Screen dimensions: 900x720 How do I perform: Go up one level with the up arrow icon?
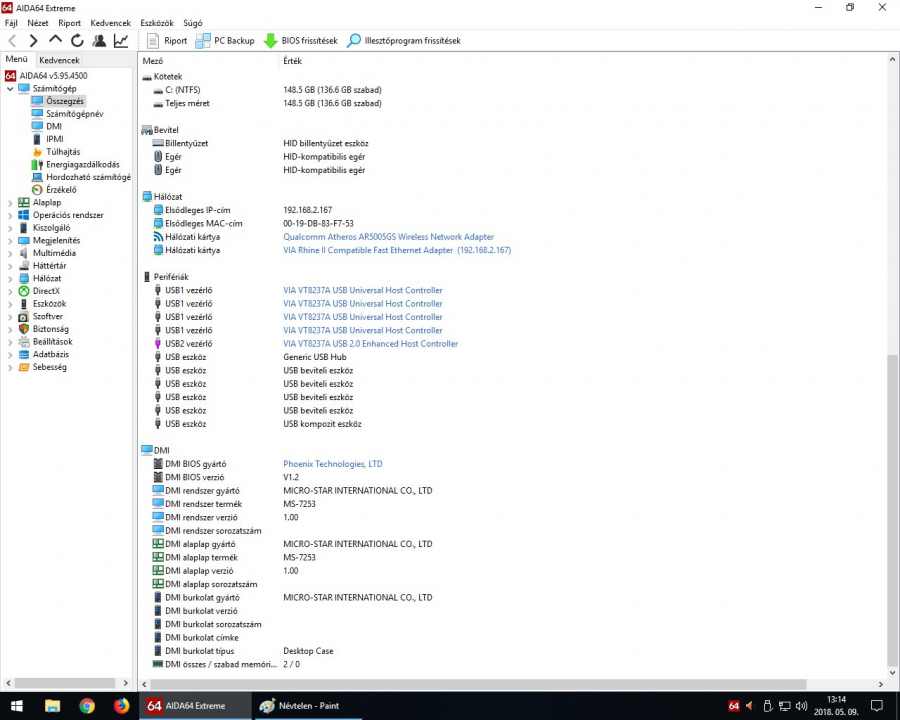pos(55,40)
